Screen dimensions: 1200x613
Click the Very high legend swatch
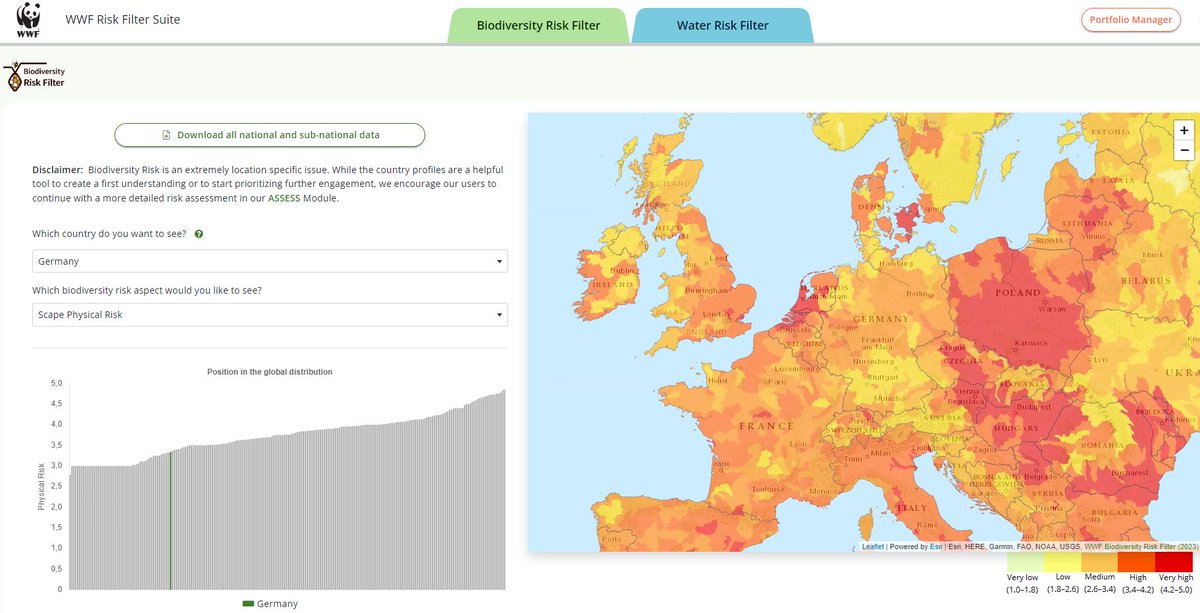1174,562
